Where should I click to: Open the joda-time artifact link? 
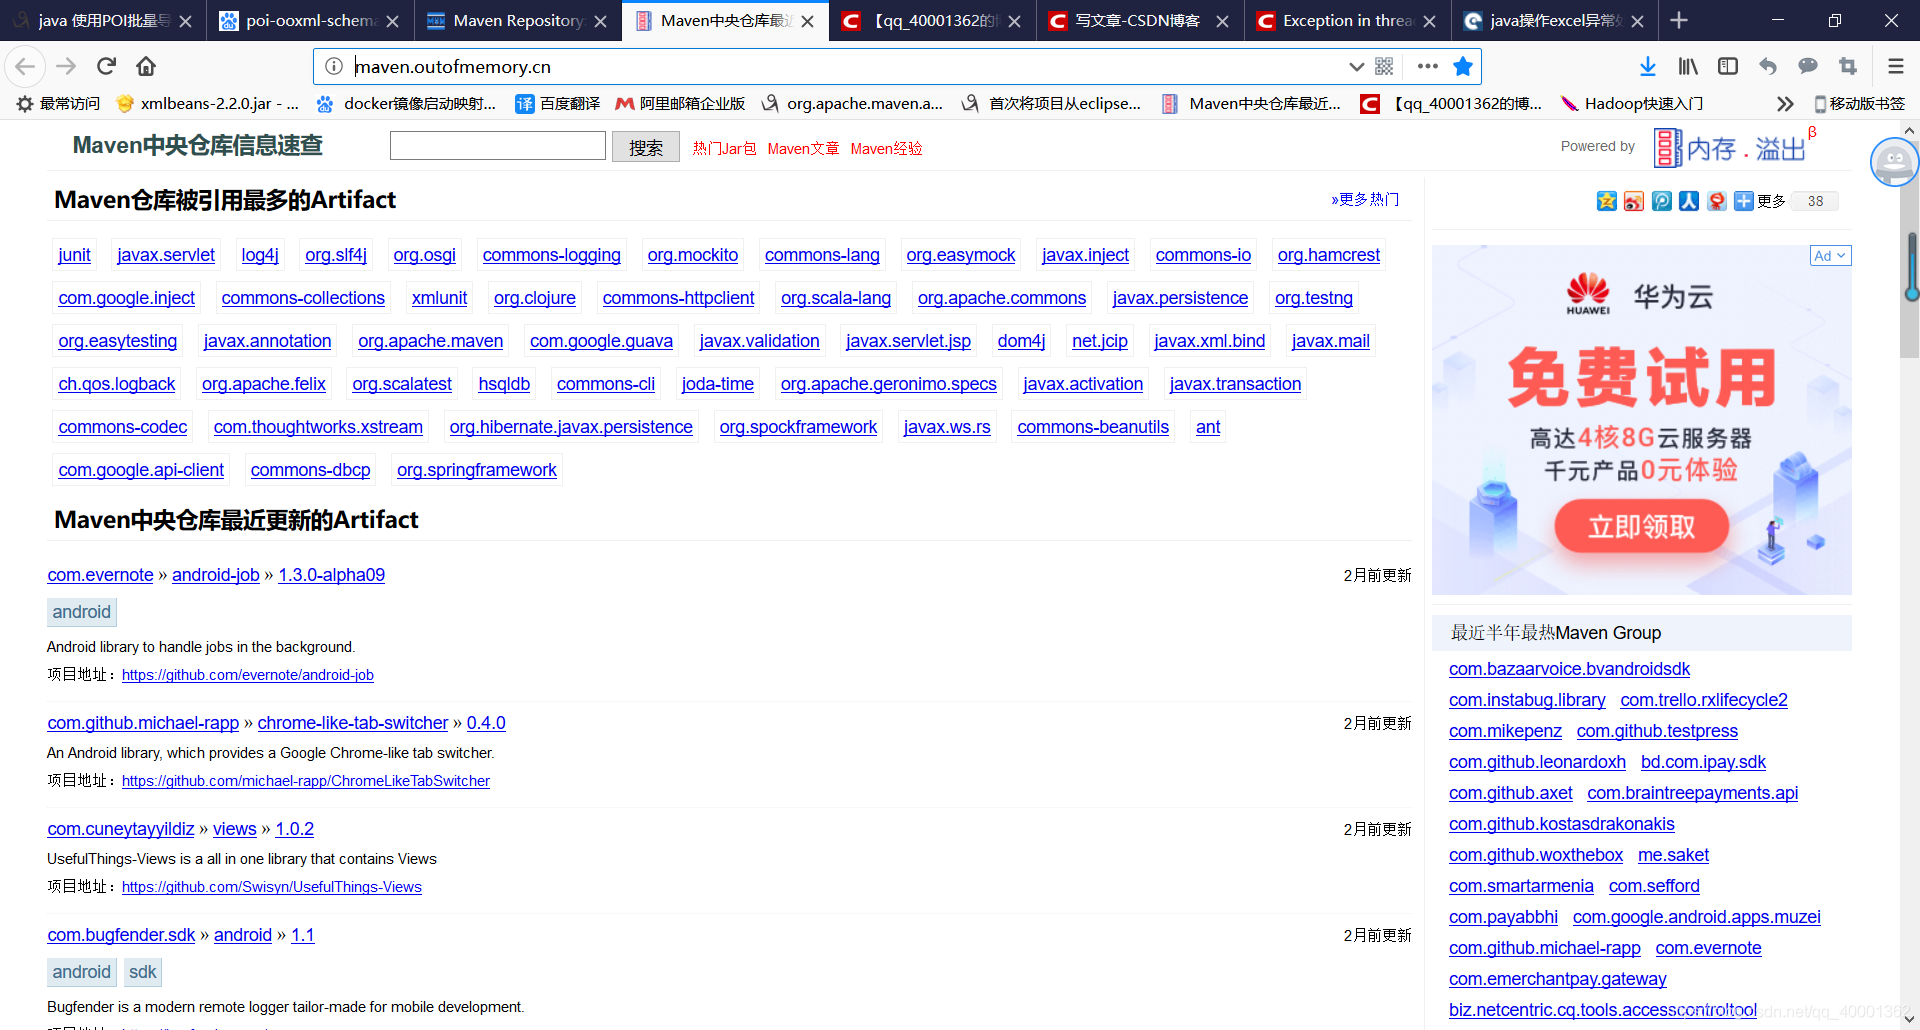coord(718,384)
